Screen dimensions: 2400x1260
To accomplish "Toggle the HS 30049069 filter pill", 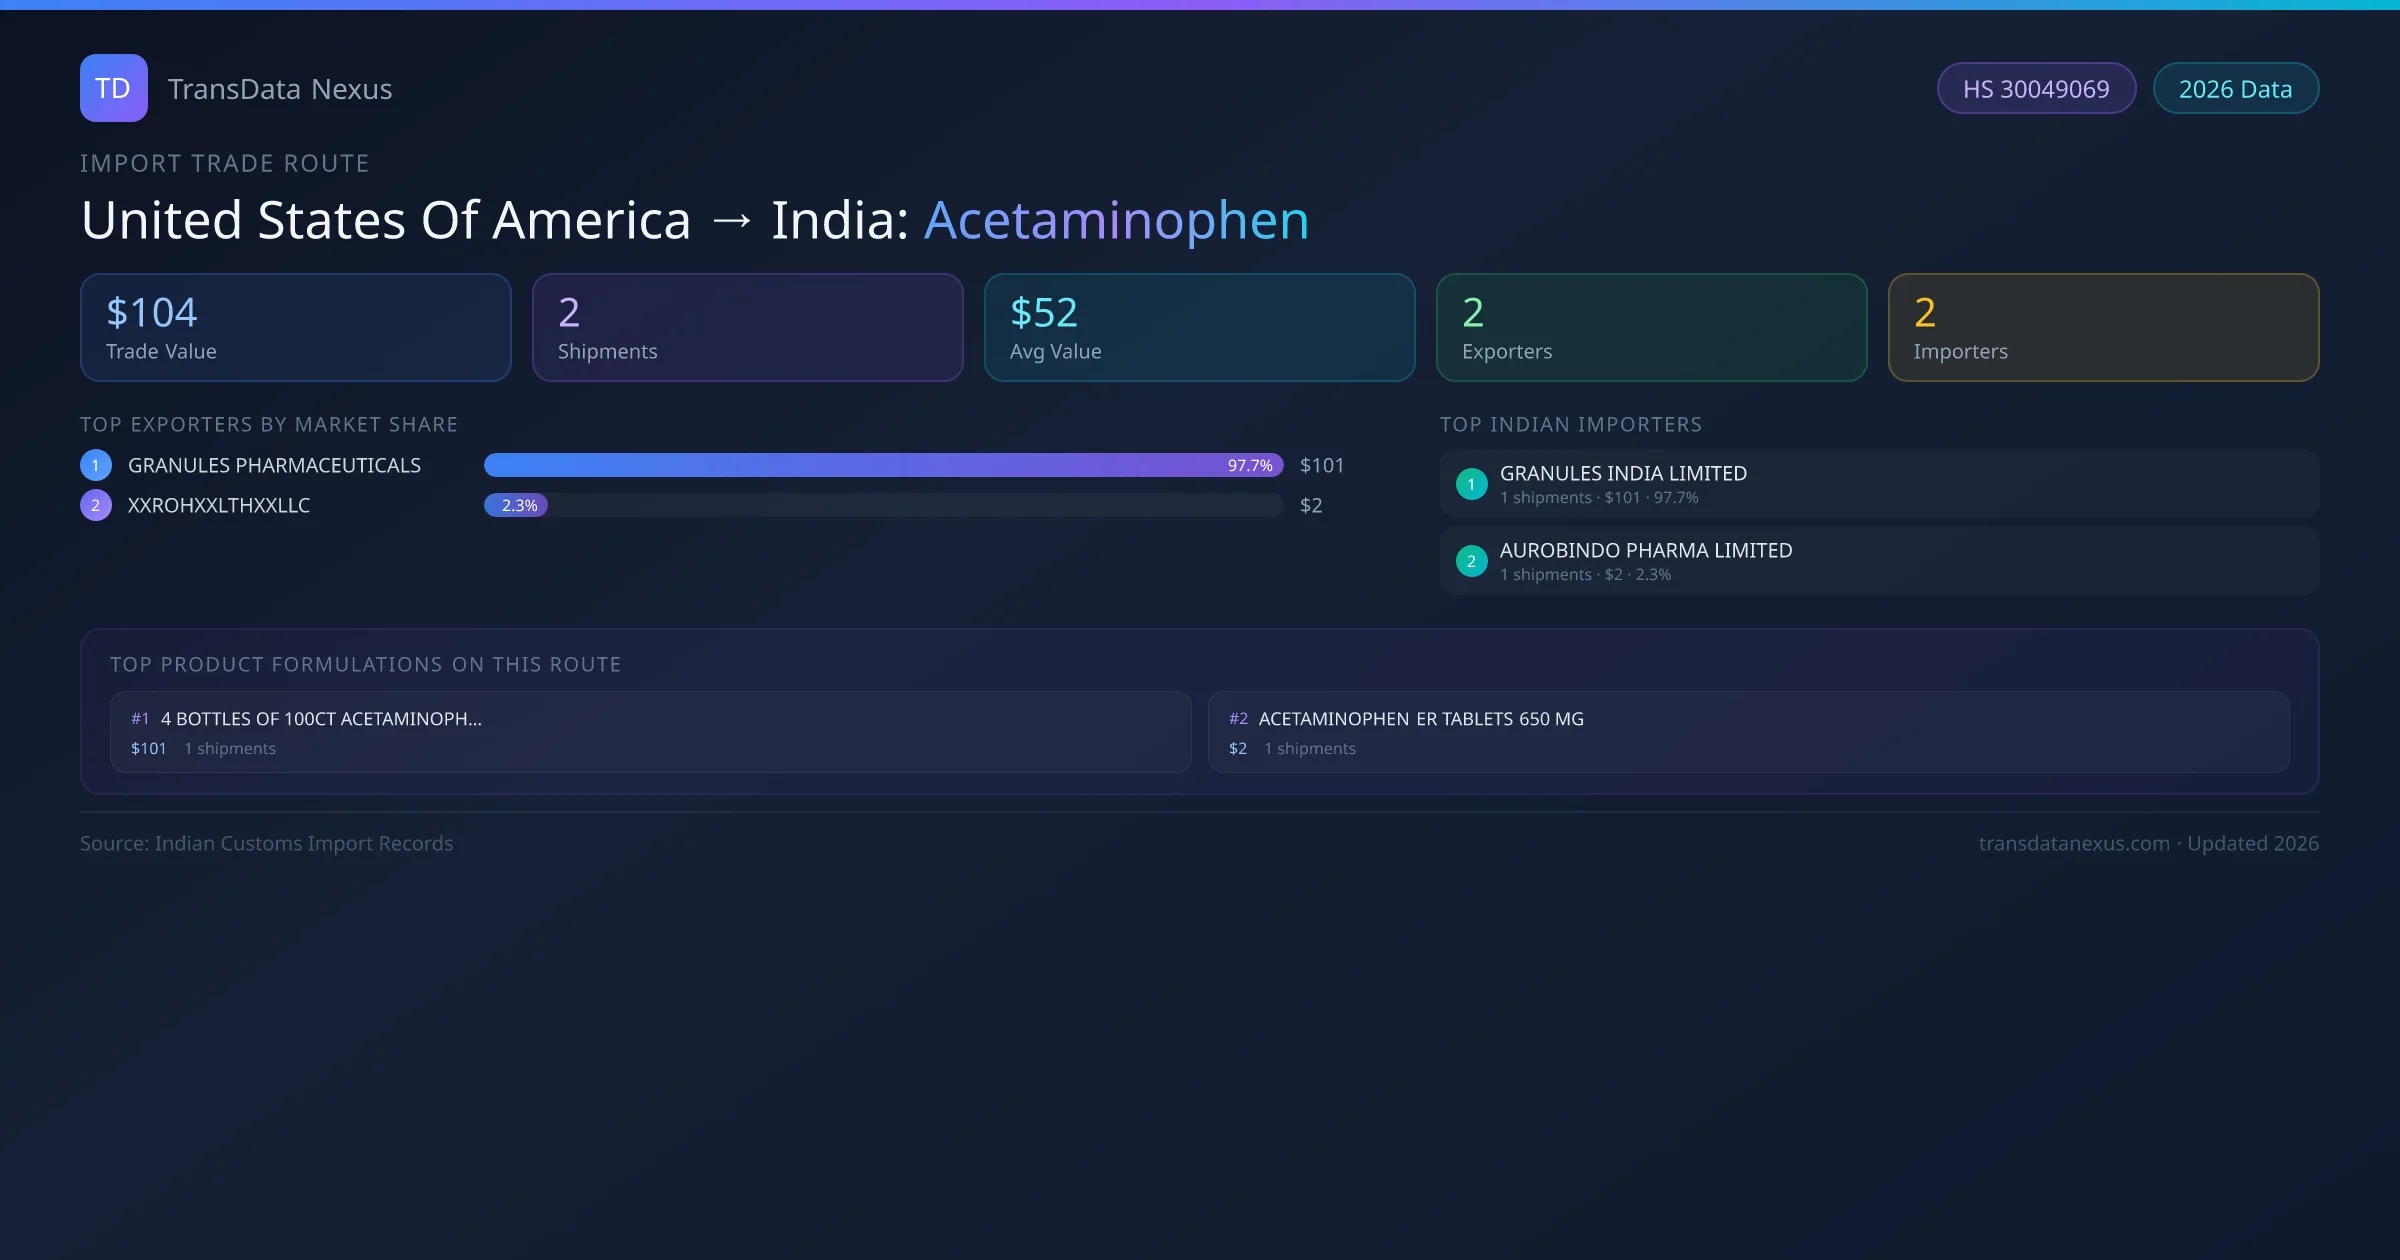I will point(2036,88).
